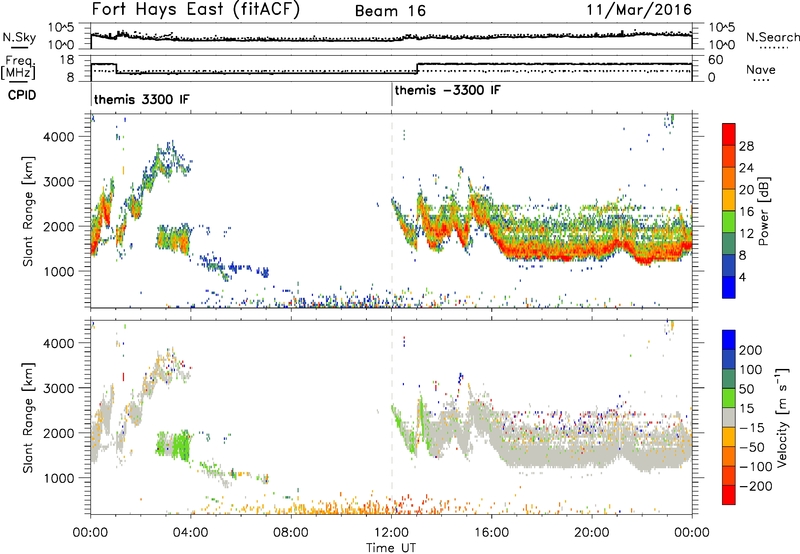Click the date '11/Mar/2016'

639,10
